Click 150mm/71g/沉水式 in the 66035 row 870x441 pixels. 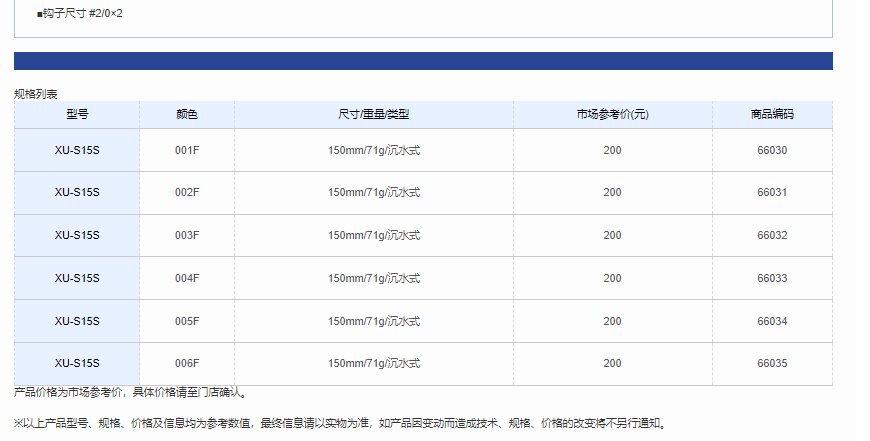[374, 363]
